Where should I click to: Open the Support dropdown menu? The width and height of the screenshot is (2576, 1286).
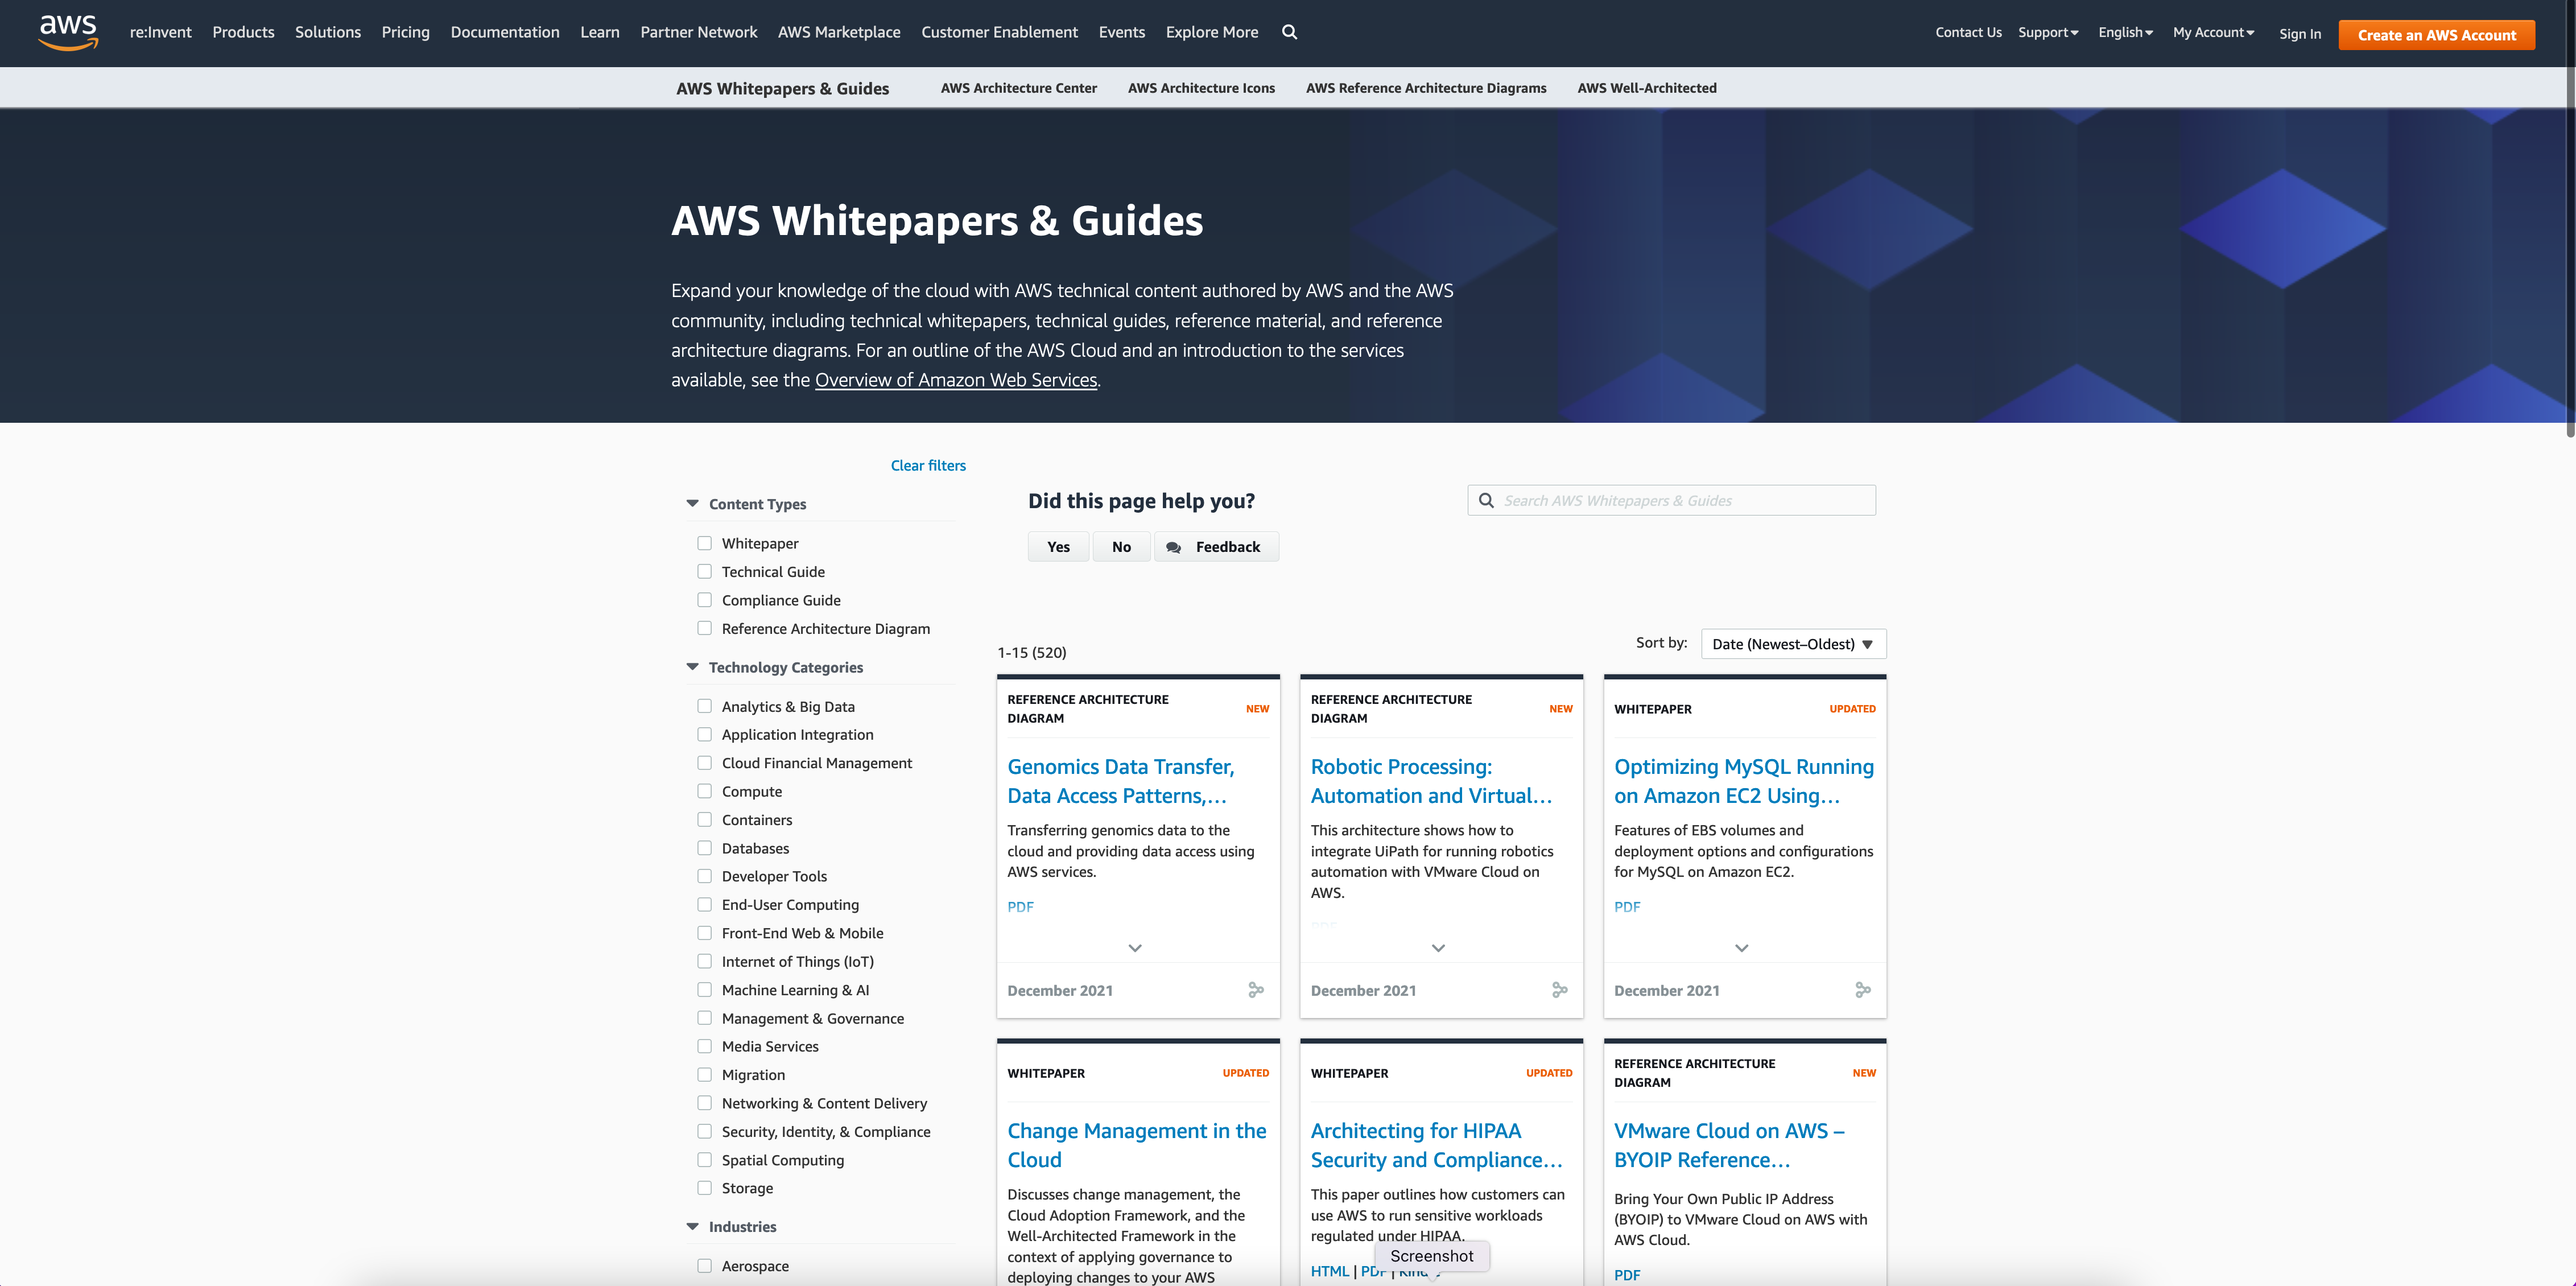(x=2048, y=32)
